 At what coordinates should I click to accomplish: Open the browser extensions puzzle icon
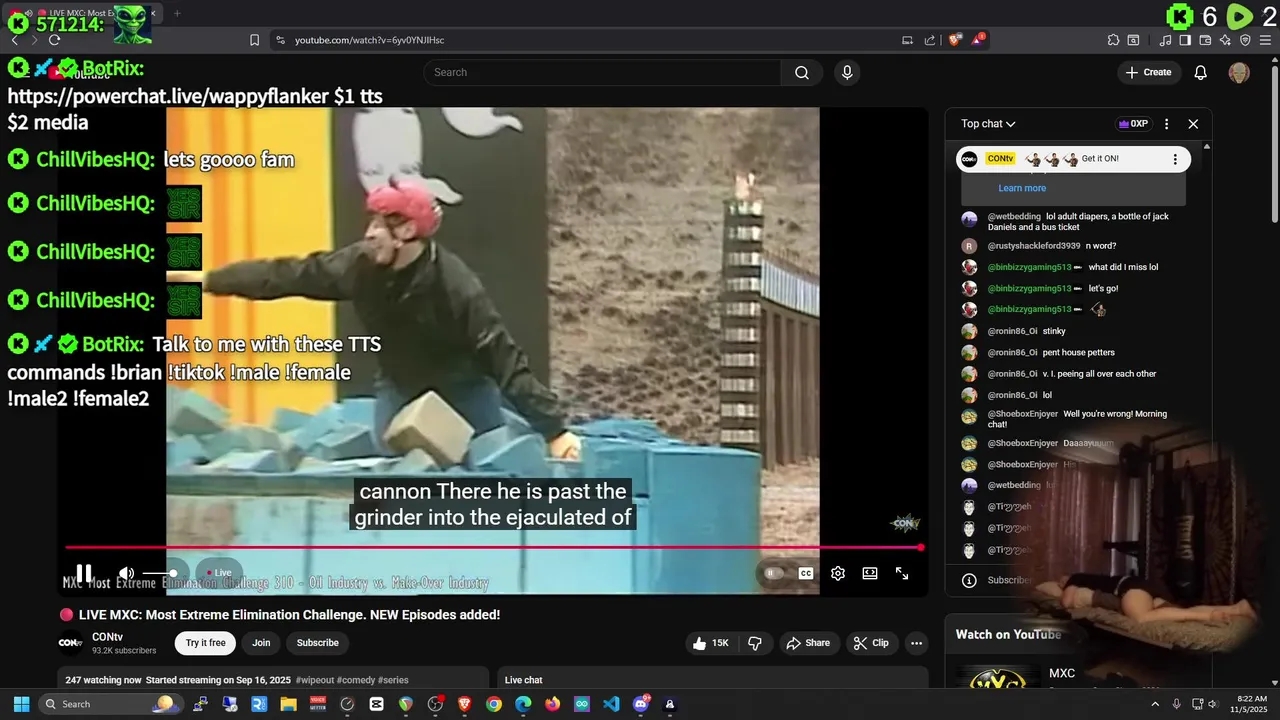pyautogui.click(x=1113, y=40)
